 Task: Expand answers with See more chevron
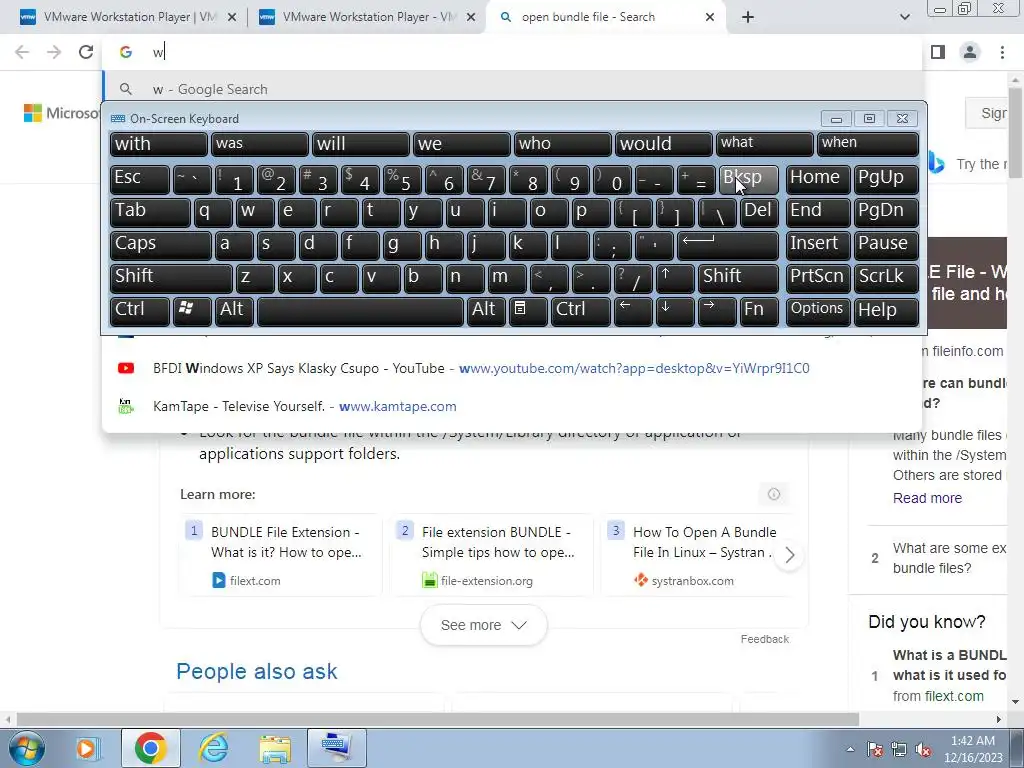point(483,625)
